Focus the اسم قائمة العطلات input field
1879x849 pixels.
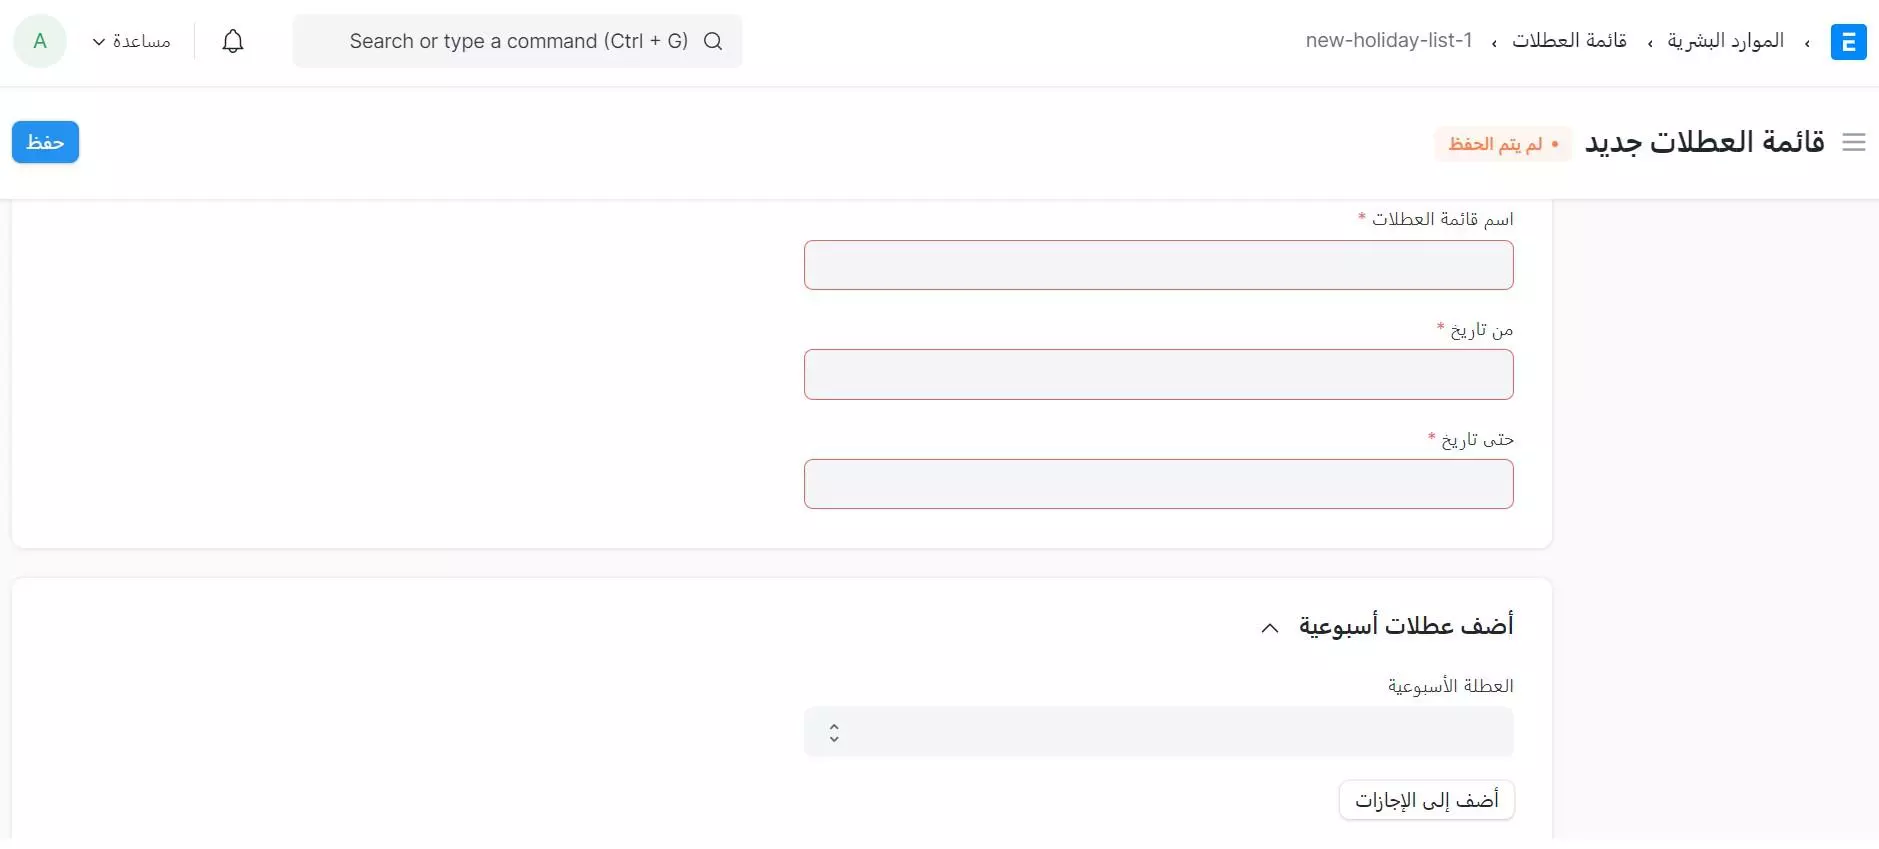coord(1158,265)
